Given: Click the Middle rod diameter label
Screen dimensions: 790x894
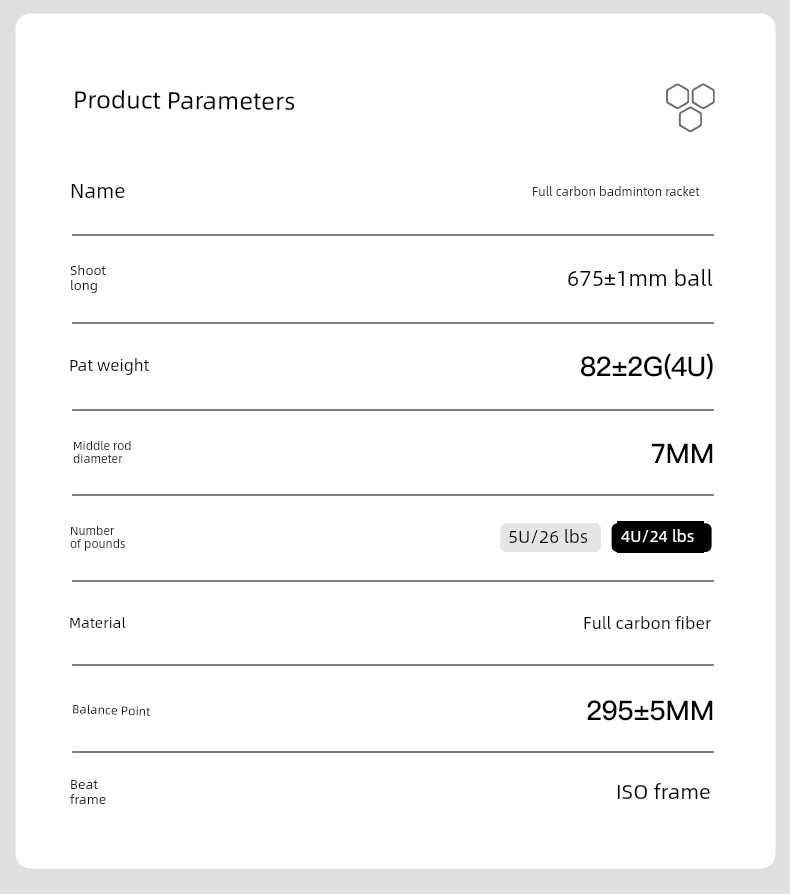Looking at the screenshot, I should (x=102, y=452).
